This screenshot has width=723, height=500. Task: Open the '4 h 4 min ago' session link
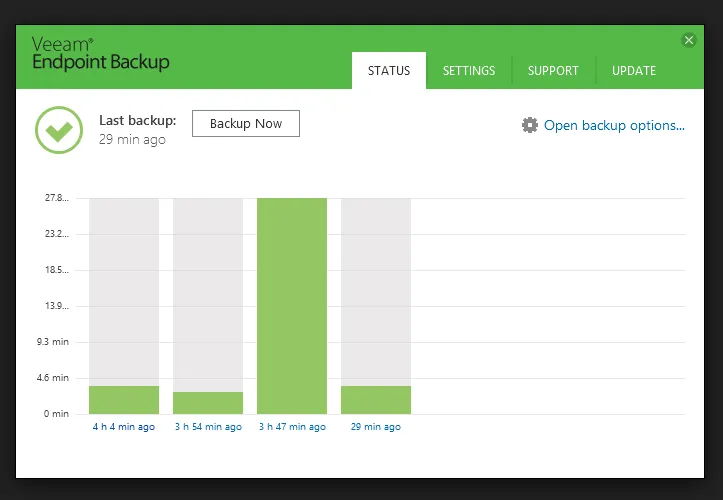(x=124, y=427)
